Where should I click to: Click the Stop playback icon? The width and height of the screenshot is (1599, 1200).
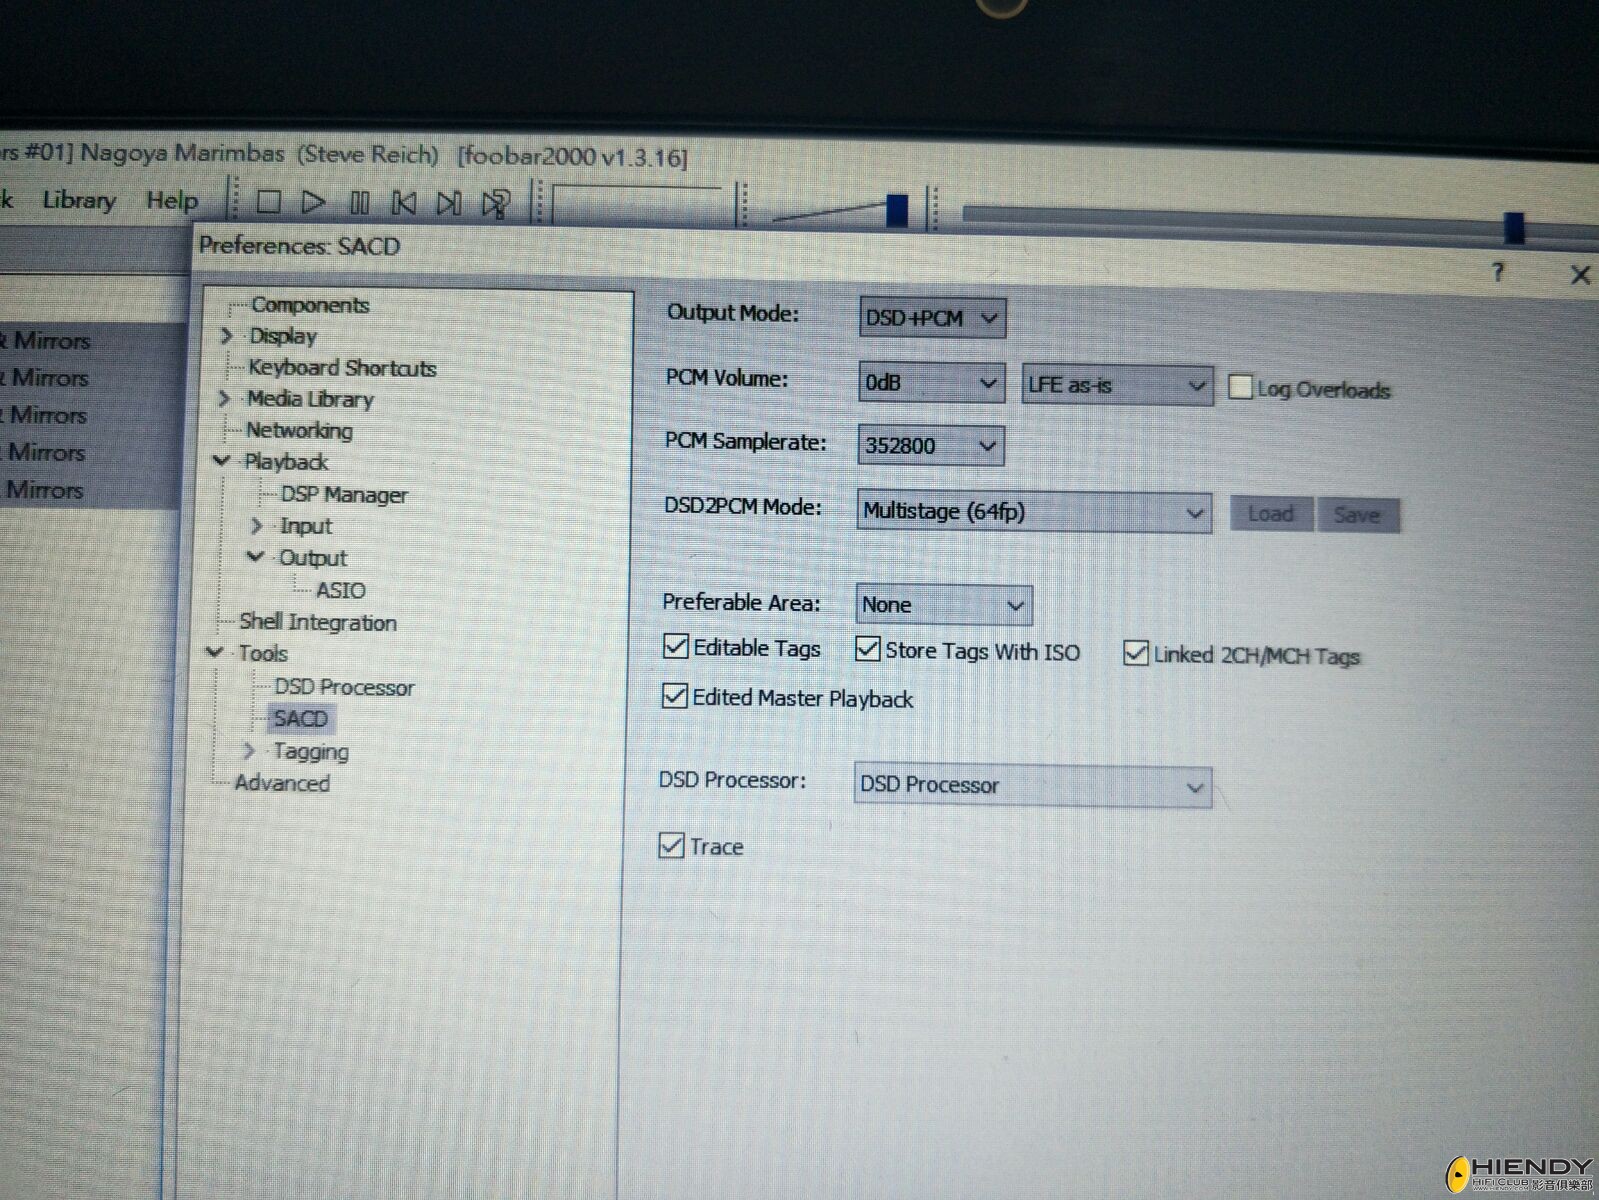click(x=268, y=202)
